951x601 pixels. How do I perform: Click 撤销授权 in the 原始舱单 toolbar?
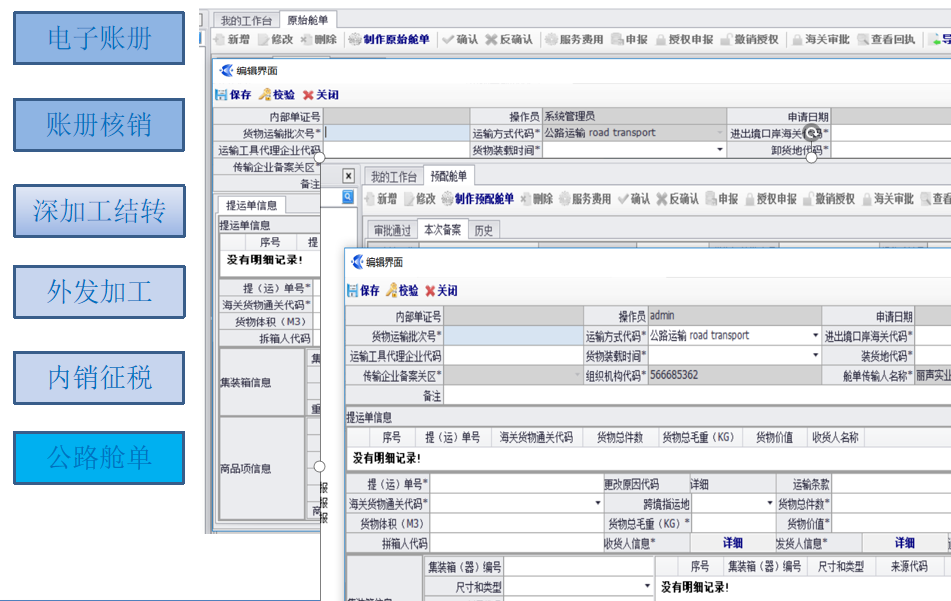tap(750, 39)
